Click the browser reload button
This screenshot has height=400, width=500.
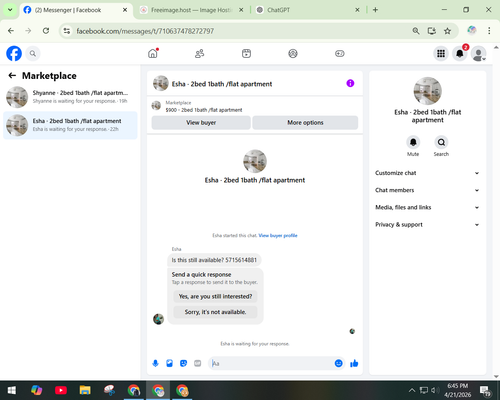46,31
